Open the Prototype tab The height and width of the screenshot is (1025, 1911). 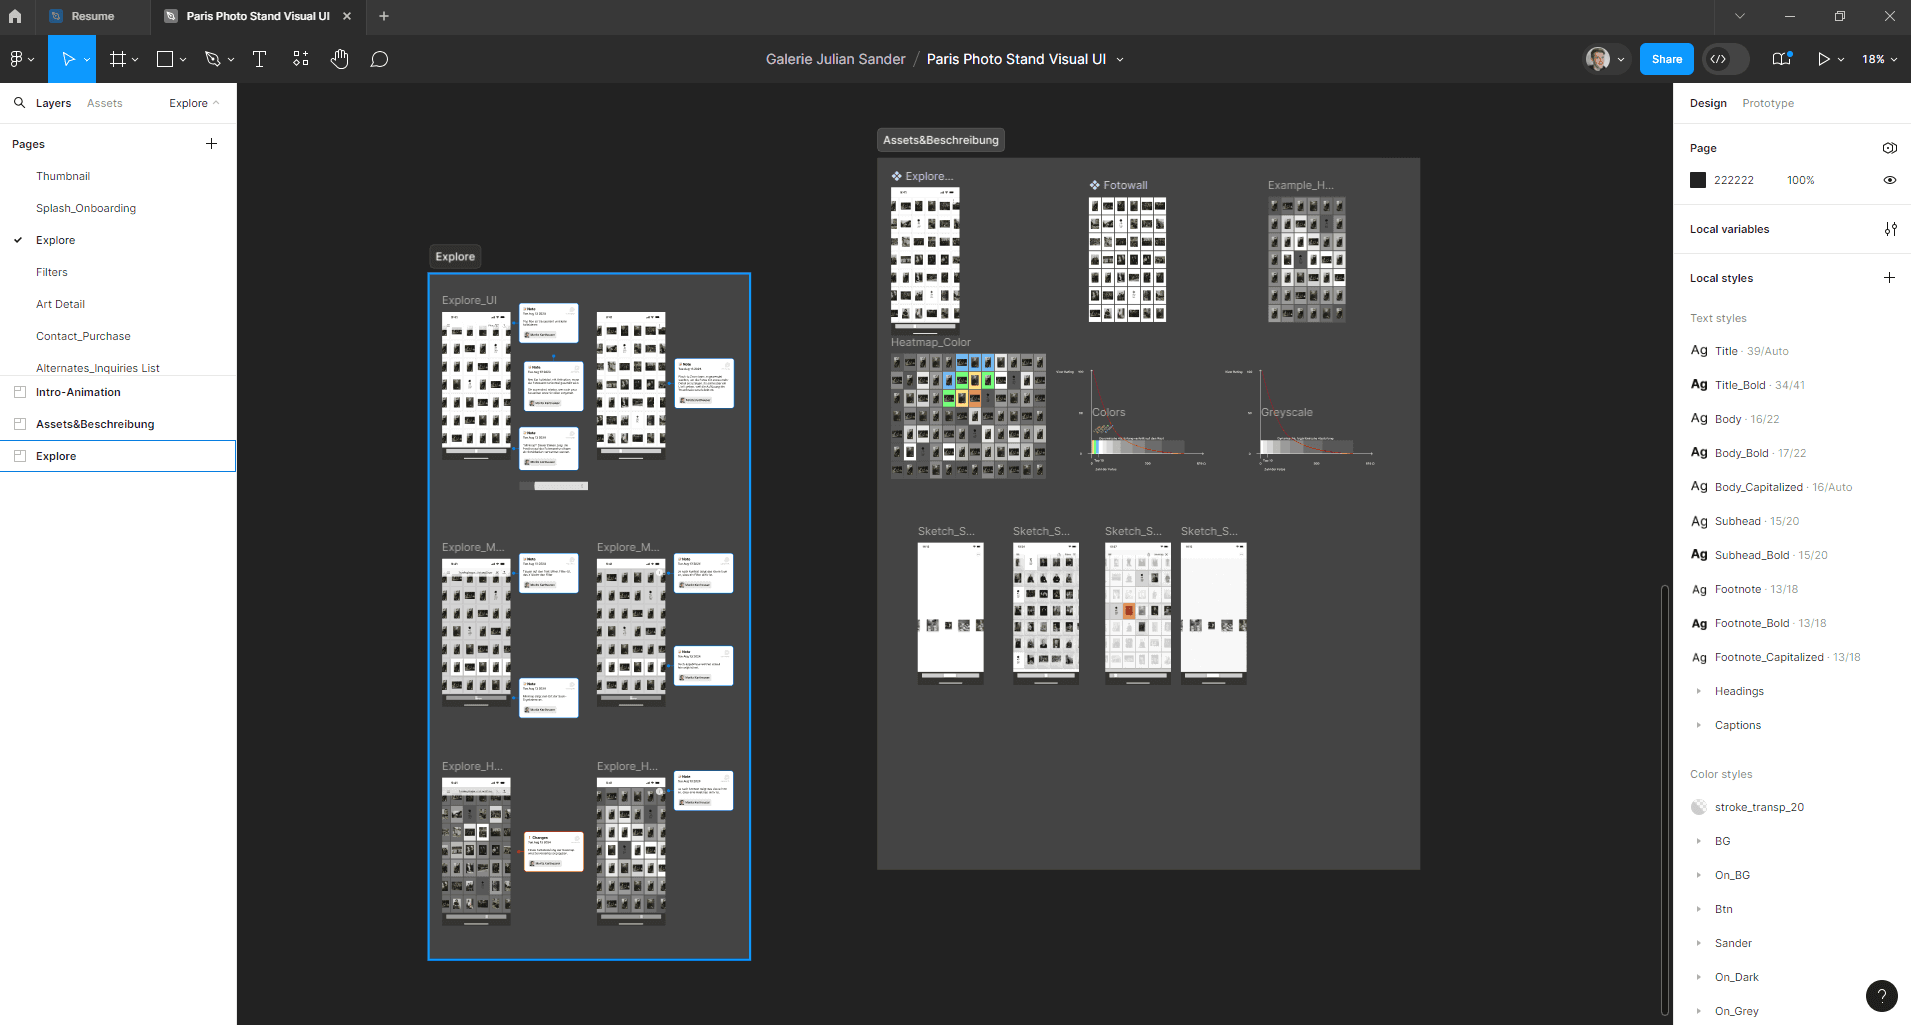coord(1767,102)
